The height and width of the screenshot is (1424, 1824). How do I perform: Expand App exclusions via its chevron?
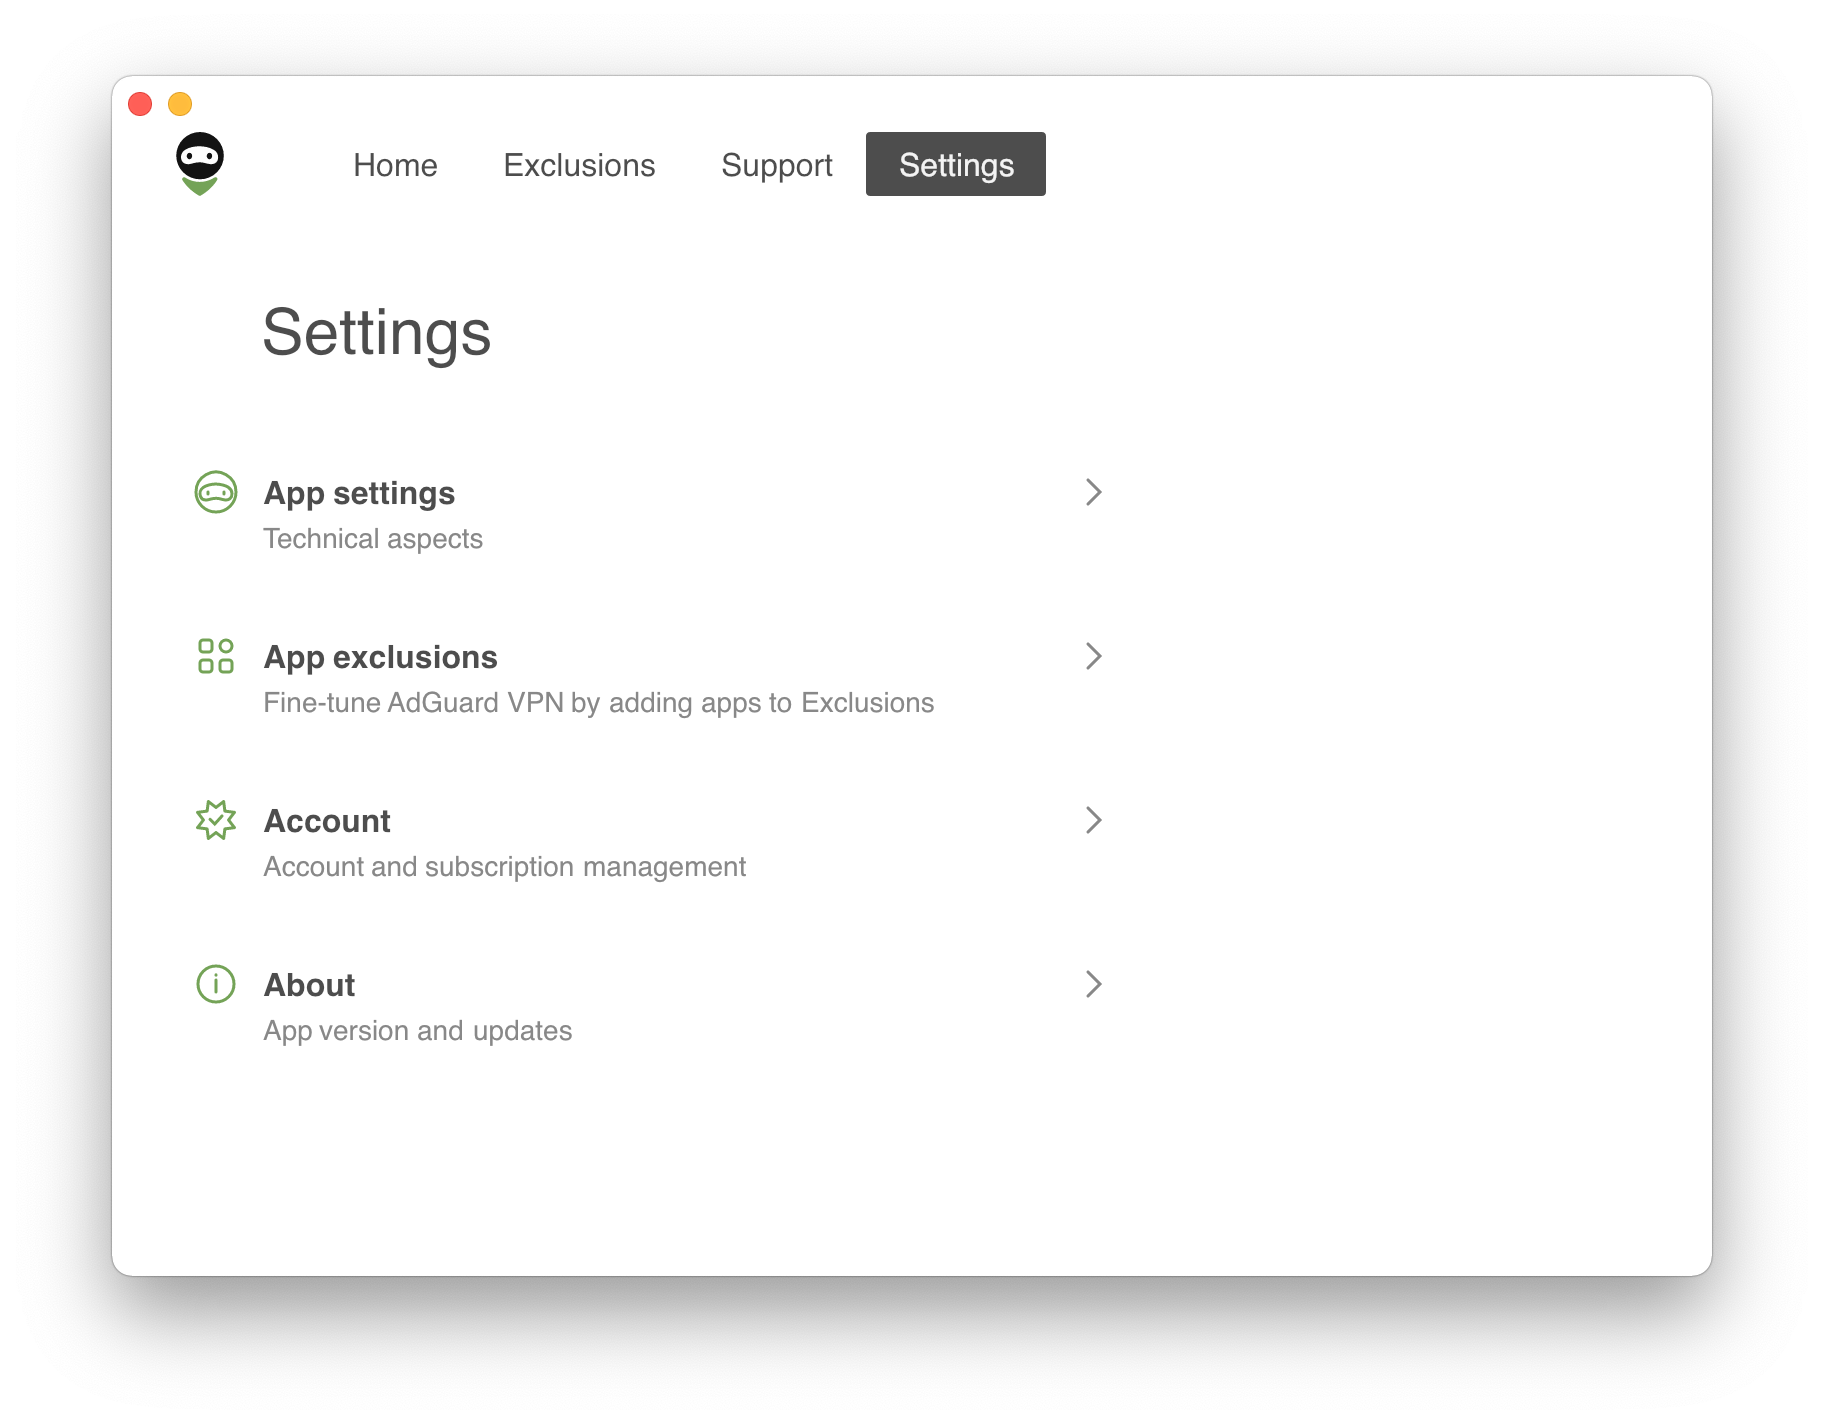(x=1094, y=656)
